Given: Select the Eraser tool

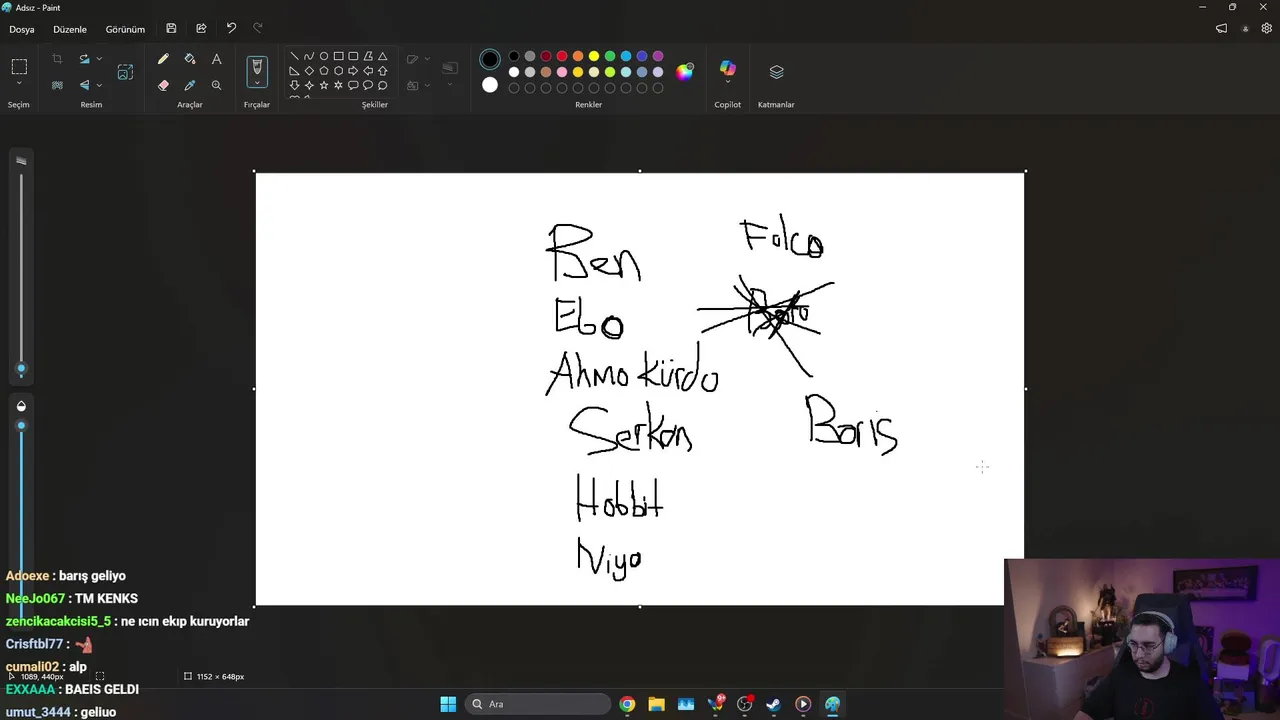Looking at the screenshot, I should point(163,85).
